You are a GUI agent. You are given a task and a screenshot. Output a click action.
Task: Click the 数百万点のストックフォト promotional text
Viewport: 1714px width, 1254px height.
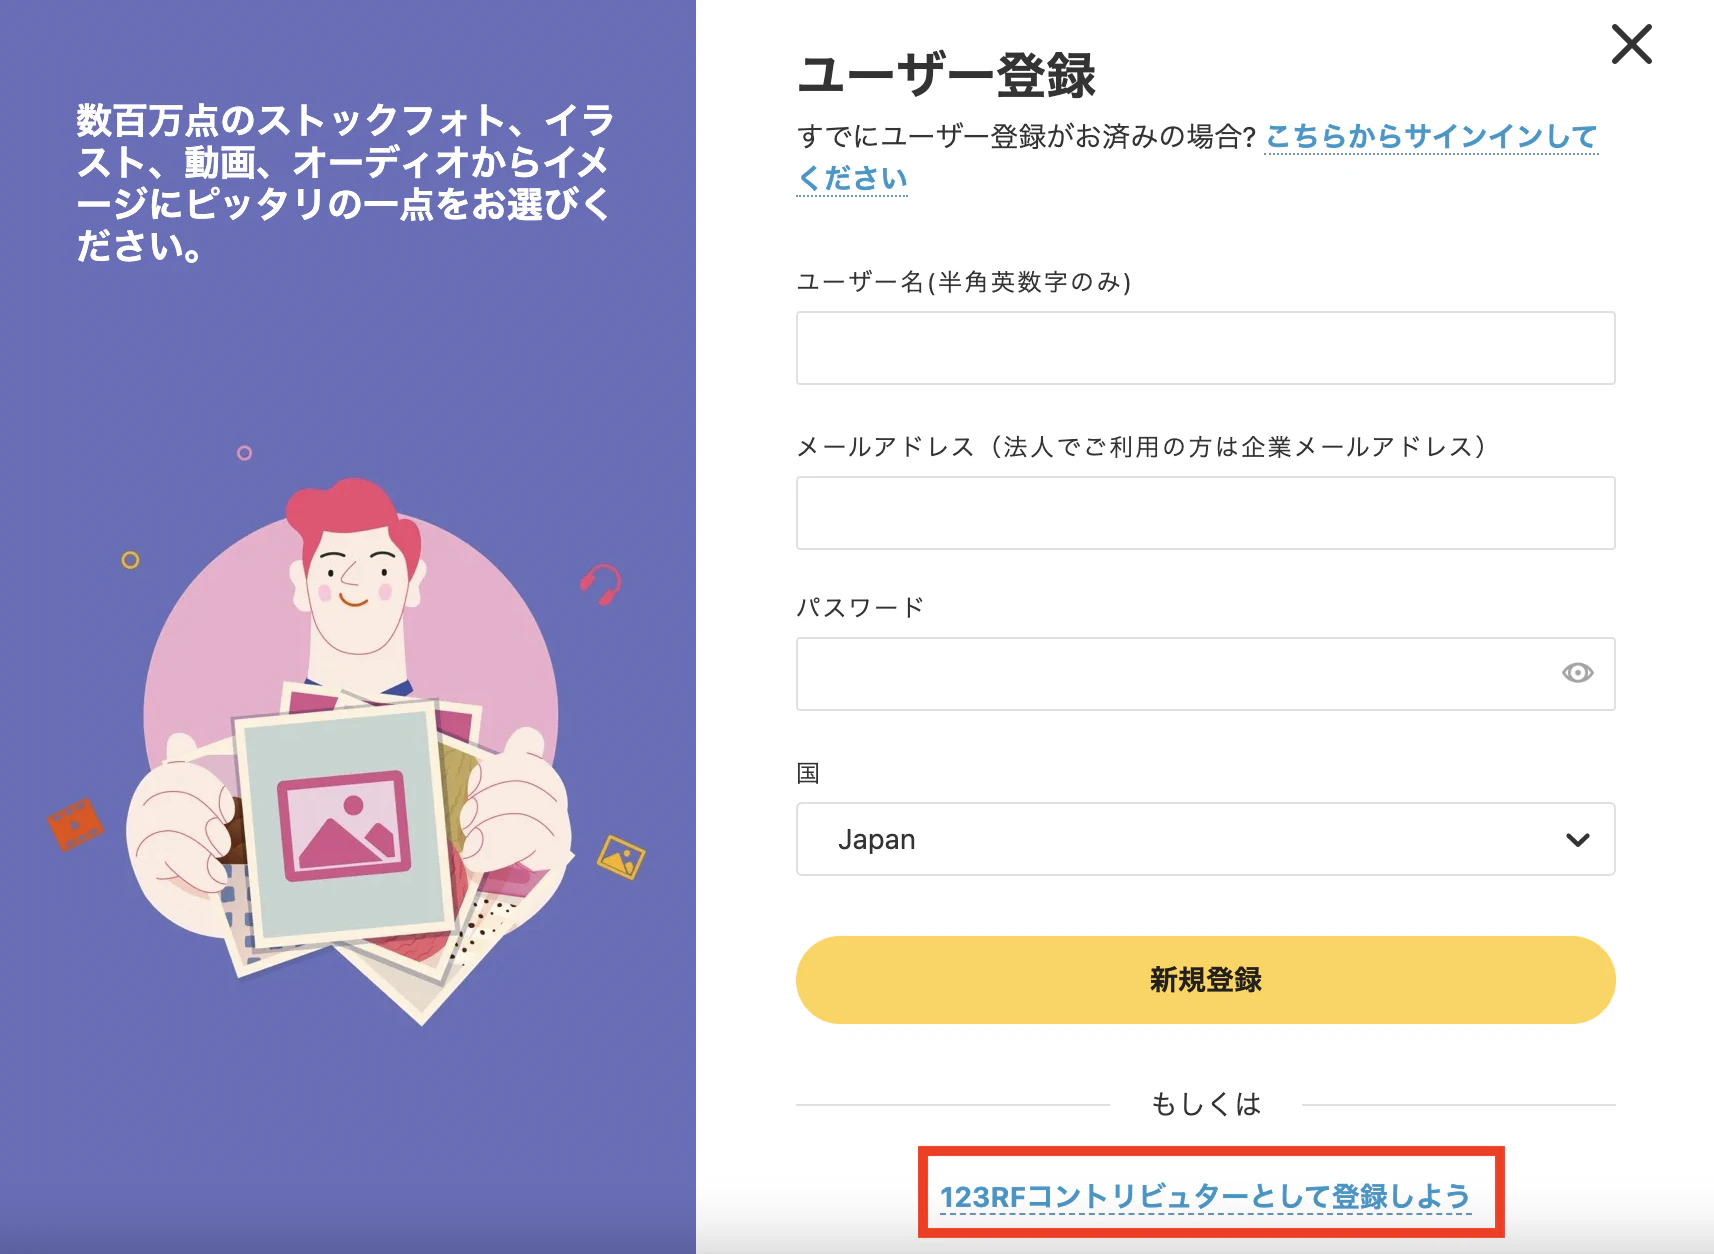[345, 183]
